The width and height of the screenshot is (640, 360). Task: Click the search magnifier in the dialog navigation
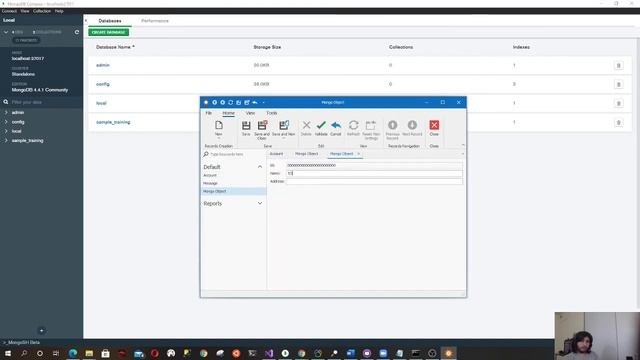(206, 154)
